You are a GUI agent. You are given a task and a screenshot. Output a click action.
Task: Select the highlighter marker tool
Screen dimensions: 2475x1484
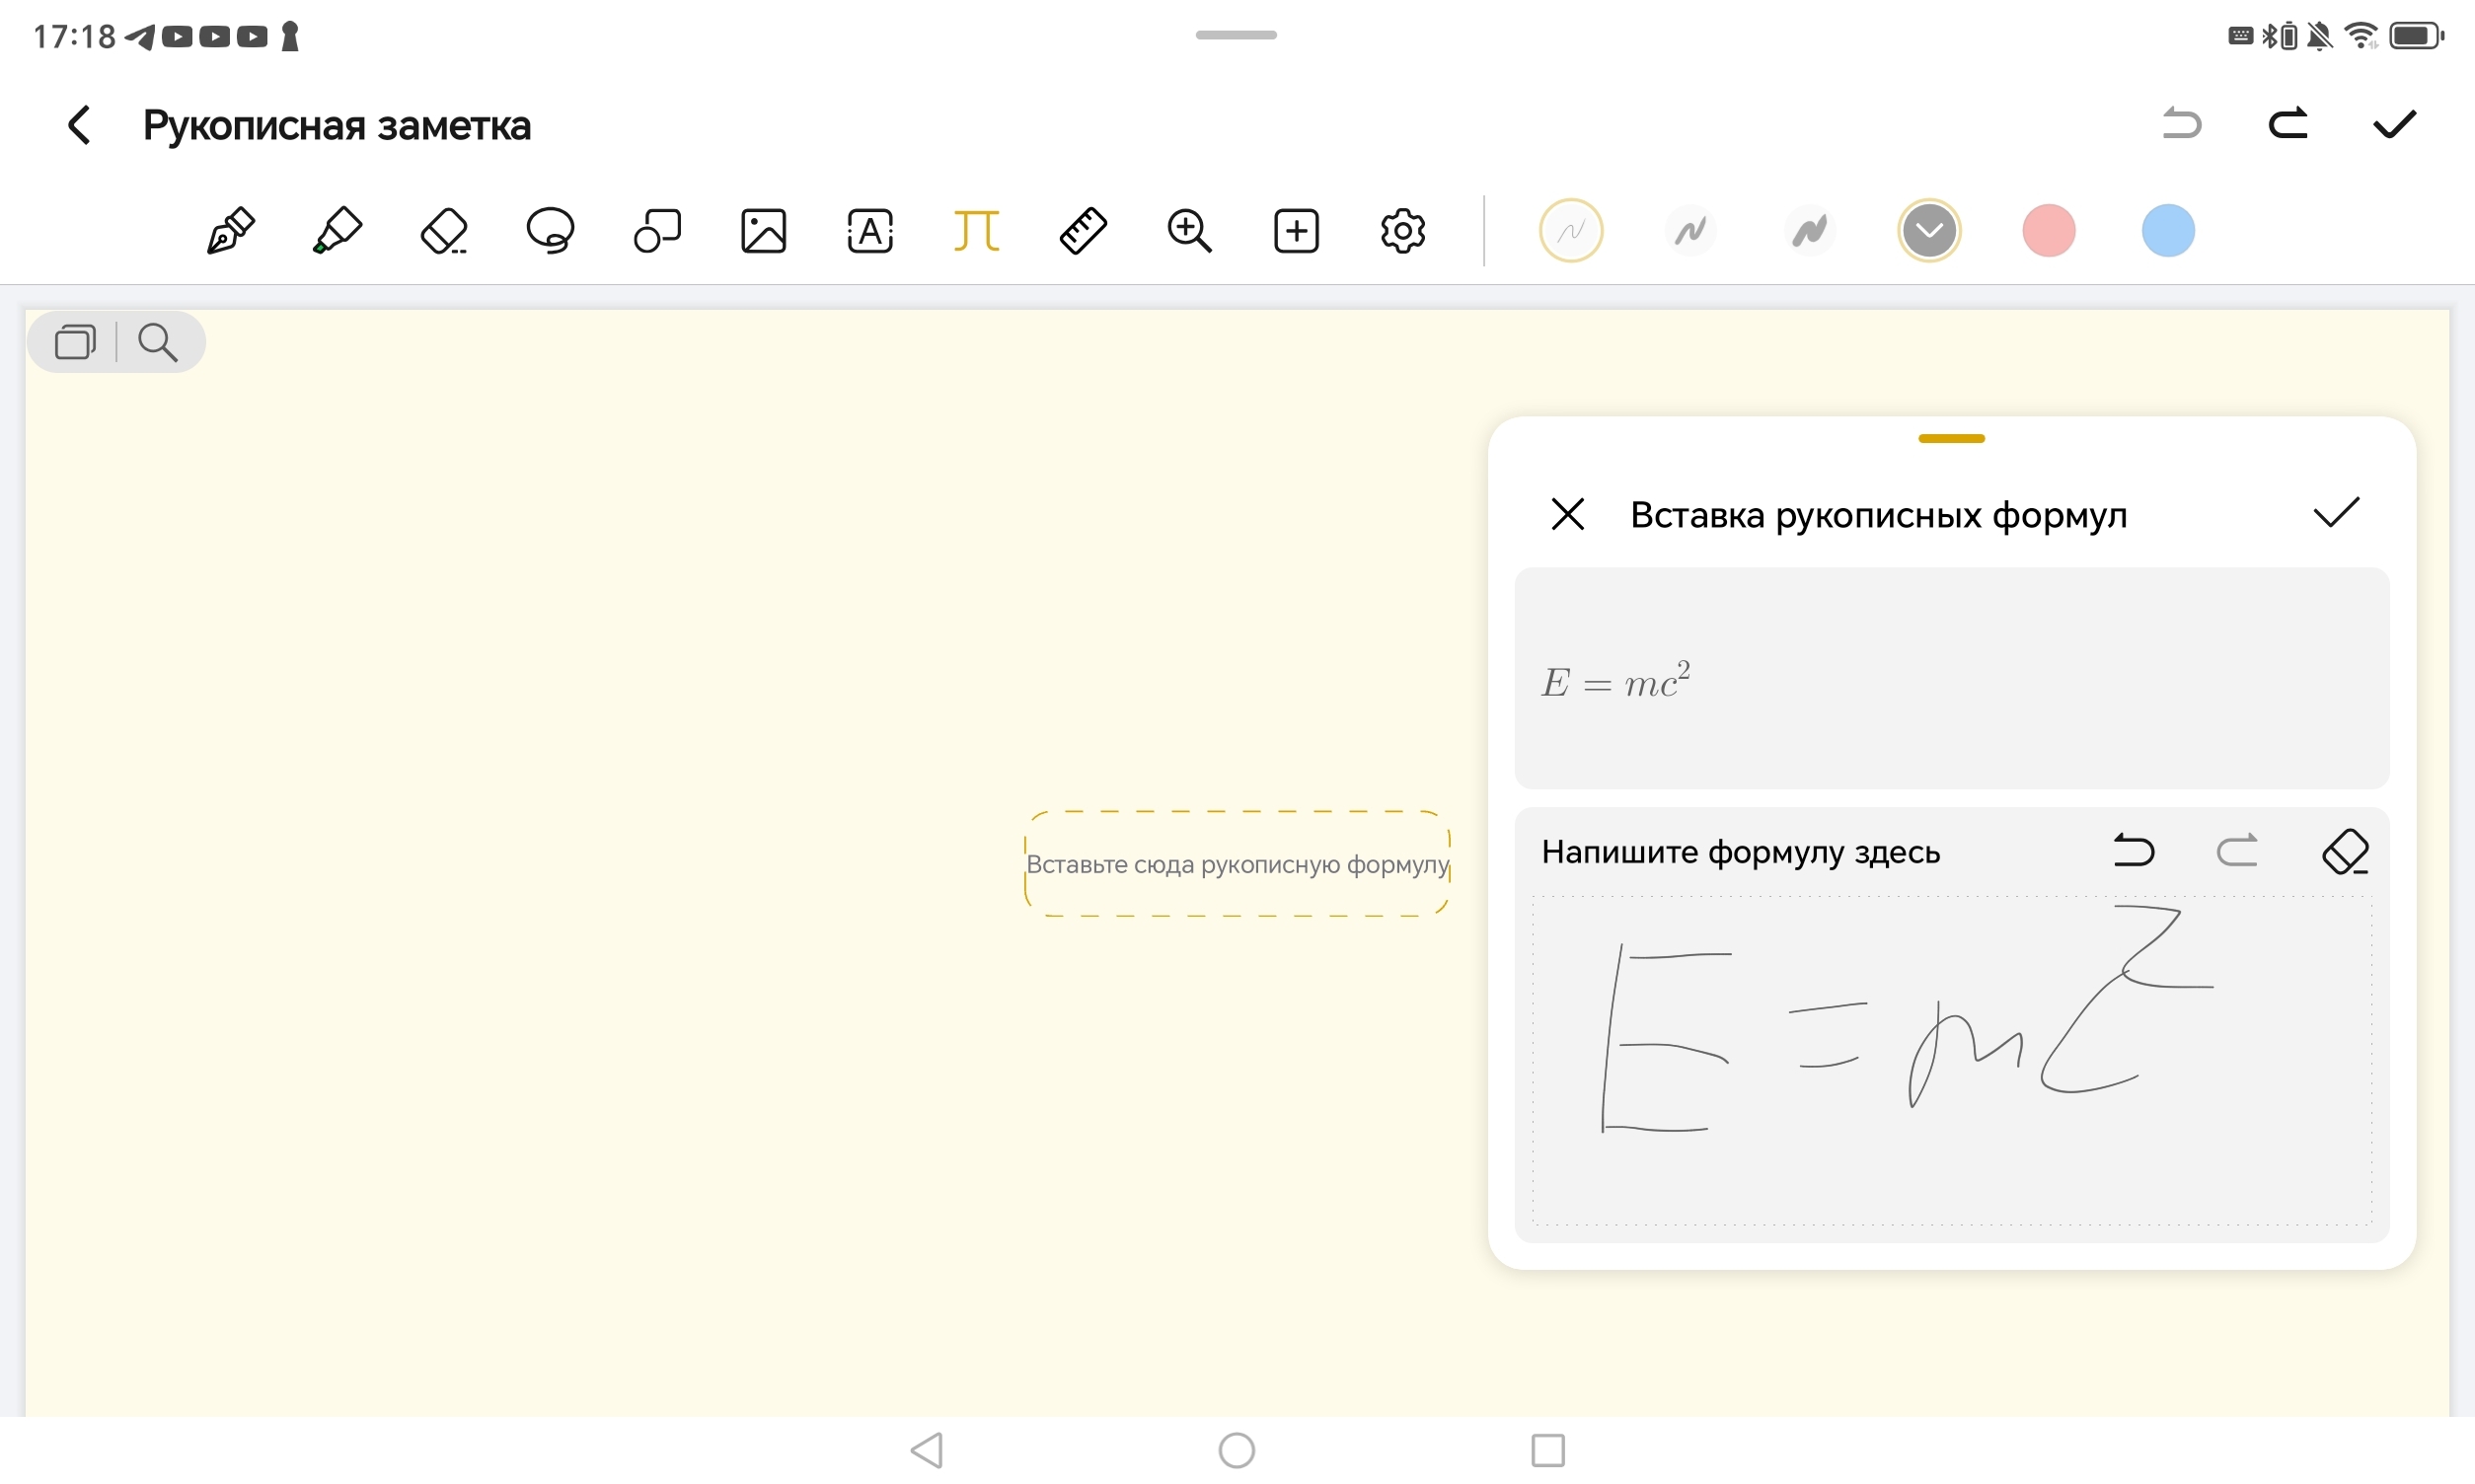click(x=337, y=231)
